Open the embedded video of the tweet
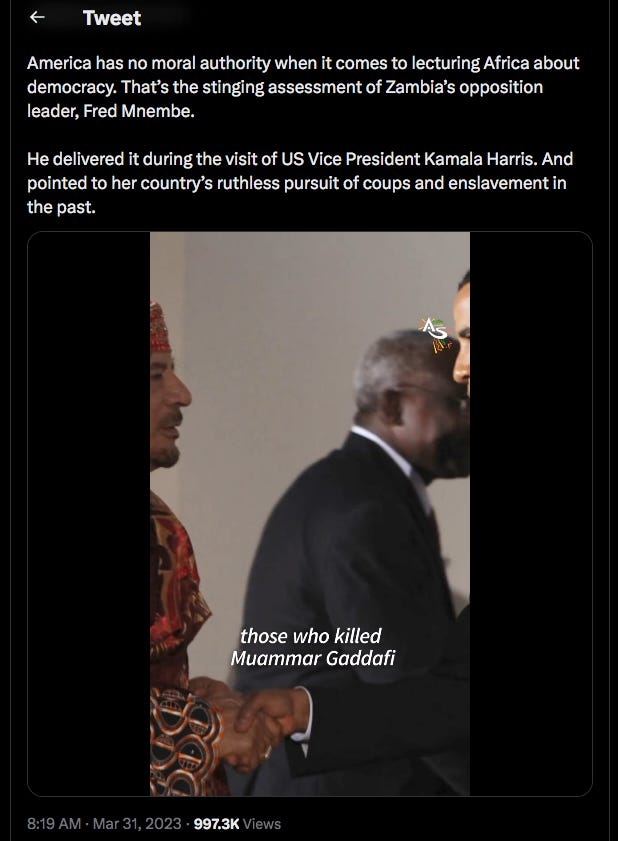618x841 pixels. click(310, 513)
